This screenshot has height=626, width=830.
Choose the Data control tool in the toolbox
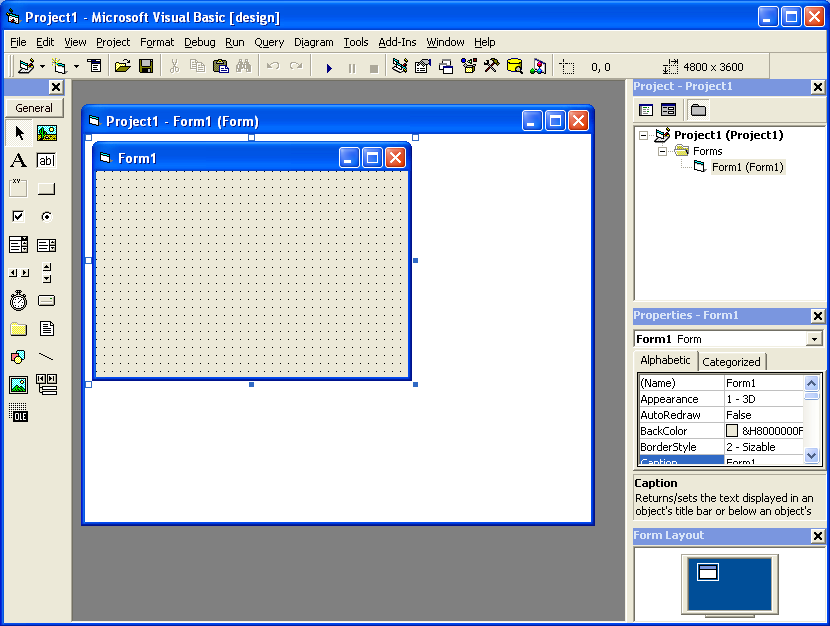coord(47,385)
